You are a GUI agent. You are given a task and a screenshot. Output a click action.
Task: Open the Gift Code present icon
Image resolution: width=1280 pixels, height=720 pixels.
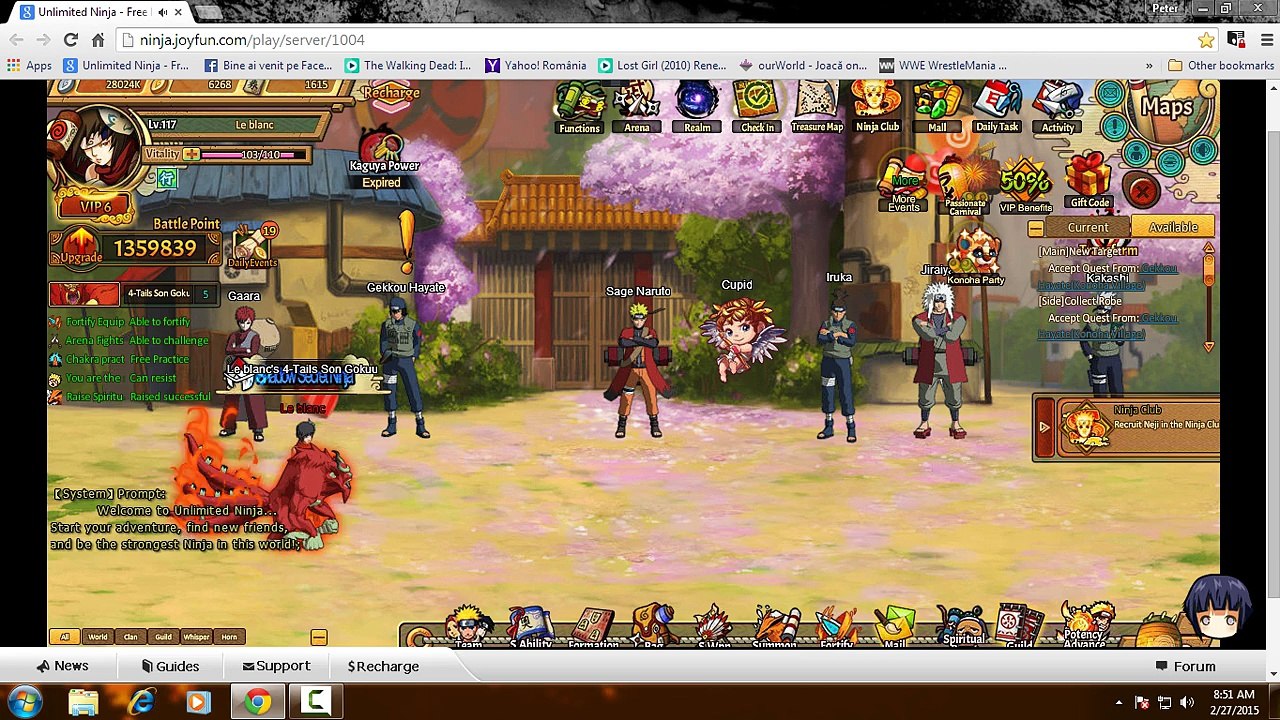pos(1089,182)
